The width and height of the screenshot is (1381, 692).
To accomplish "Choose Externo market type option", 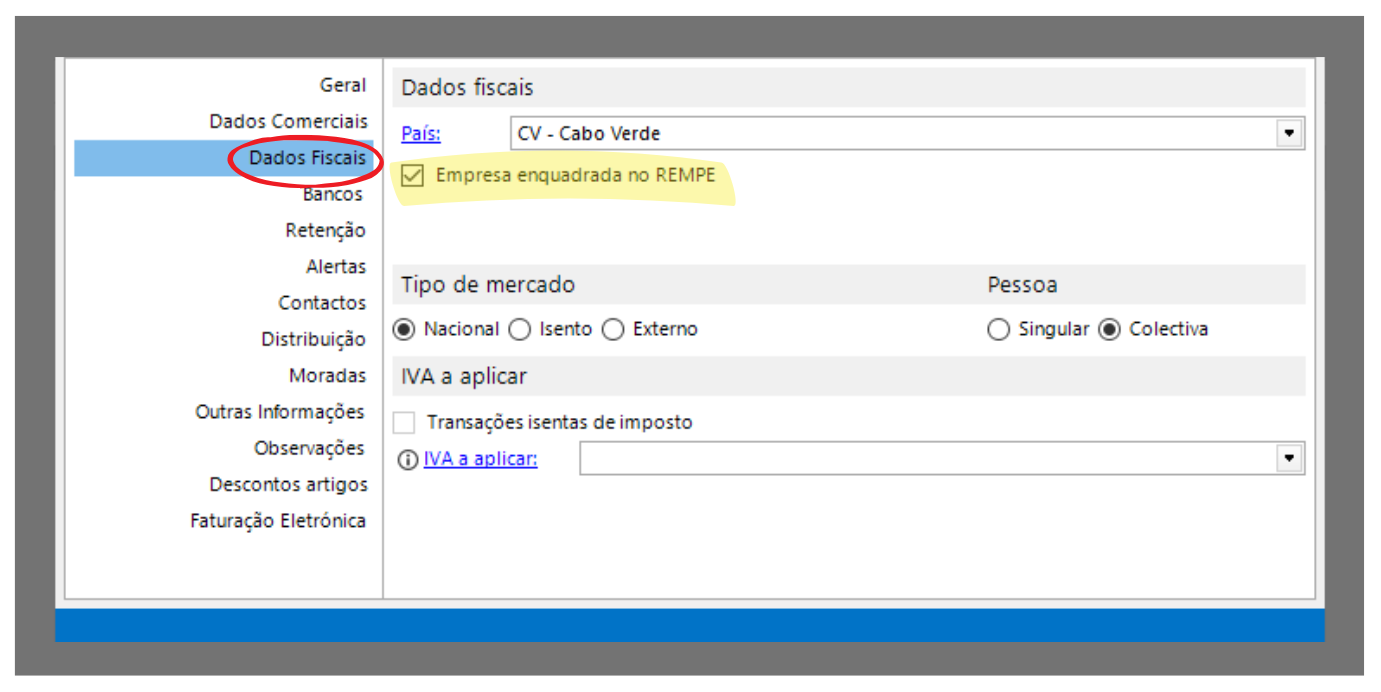I will (x=613, y=329).
